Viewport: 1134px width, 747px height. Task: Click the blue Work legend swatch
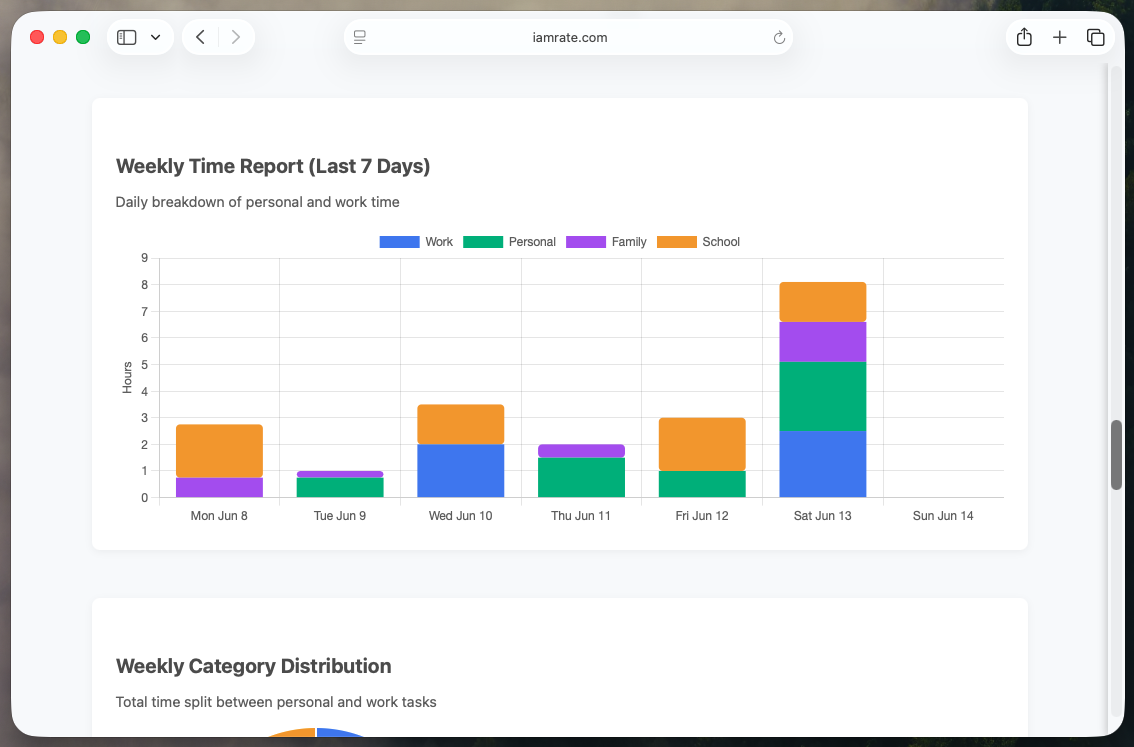(399, 242)
